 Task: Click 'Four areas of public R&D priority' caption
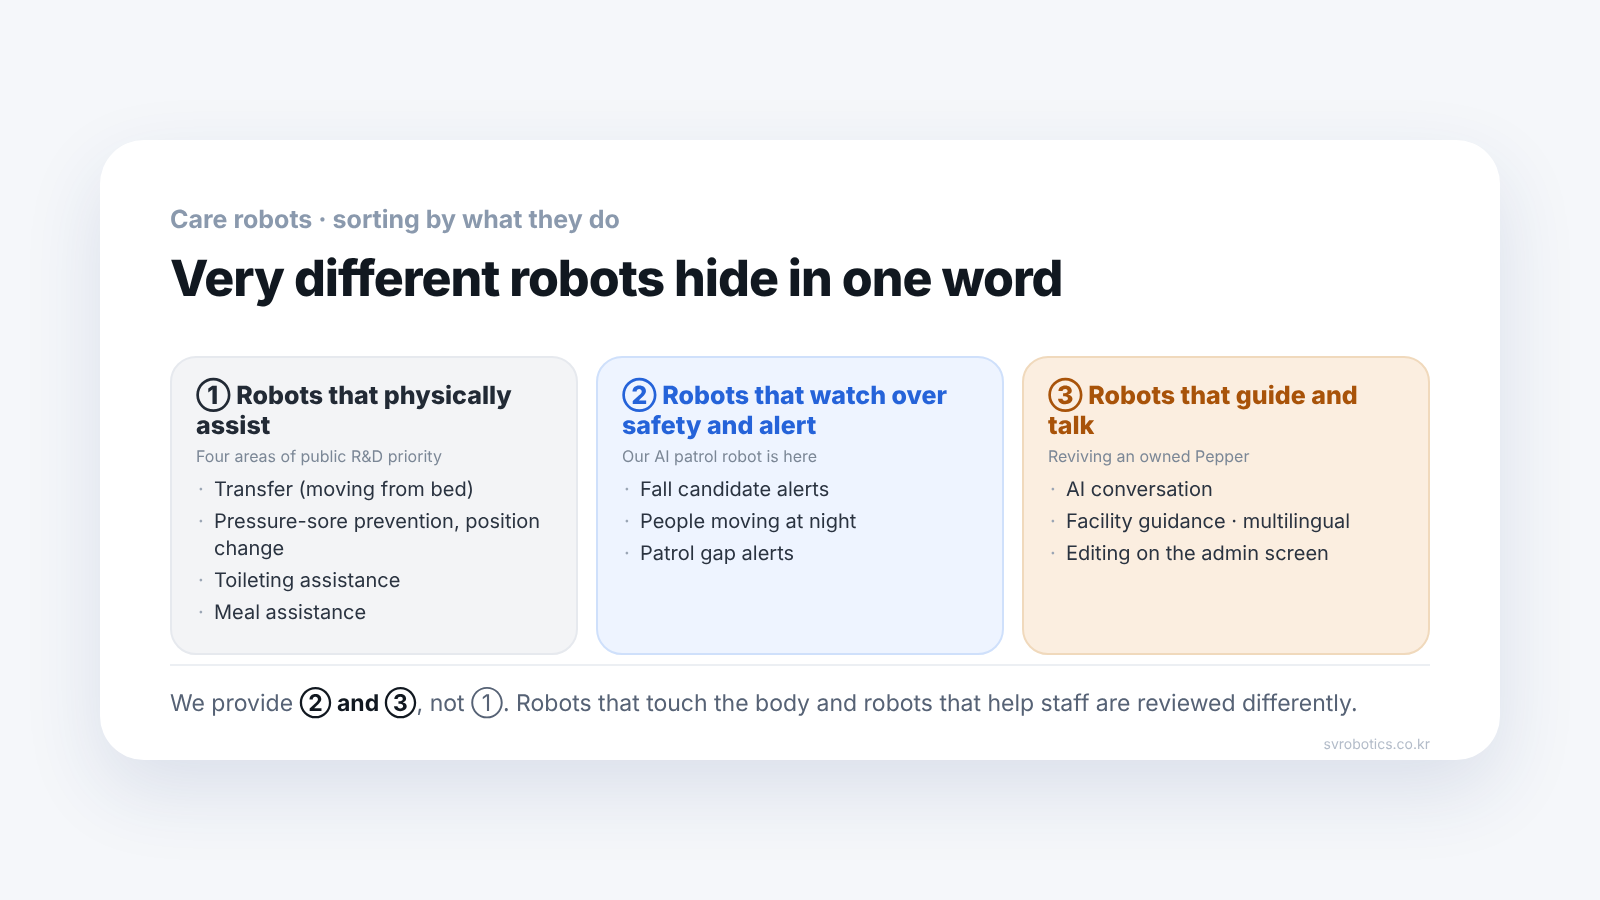point(319,456)
